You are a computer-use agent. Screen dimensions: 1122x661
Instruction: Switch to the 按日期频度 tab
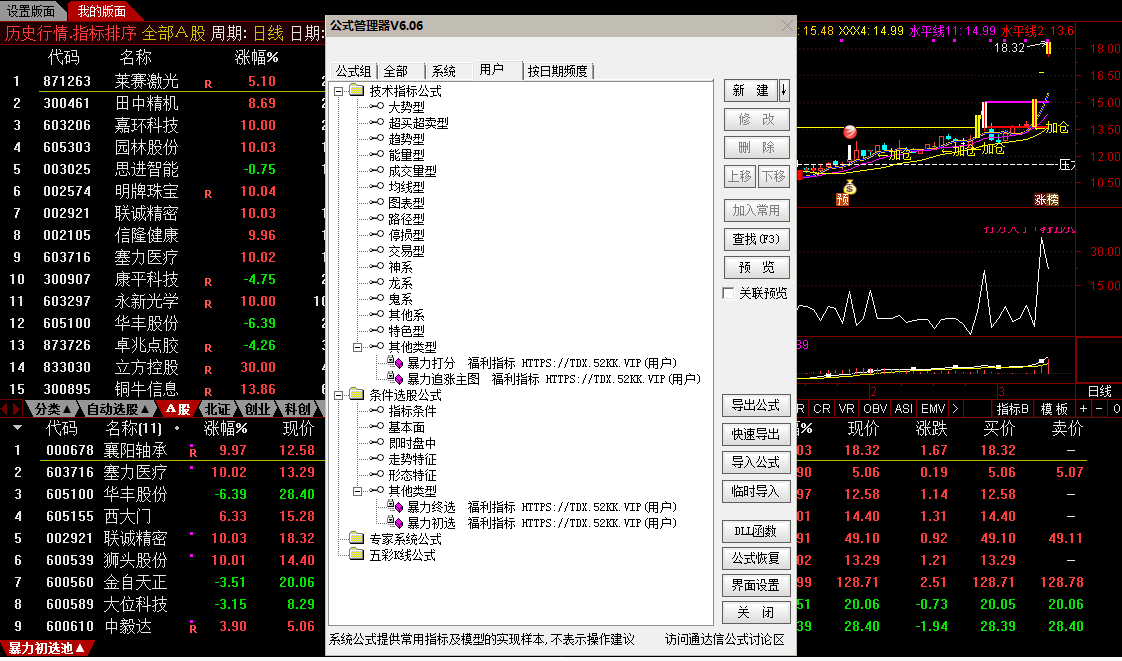(x=557, y=71)
